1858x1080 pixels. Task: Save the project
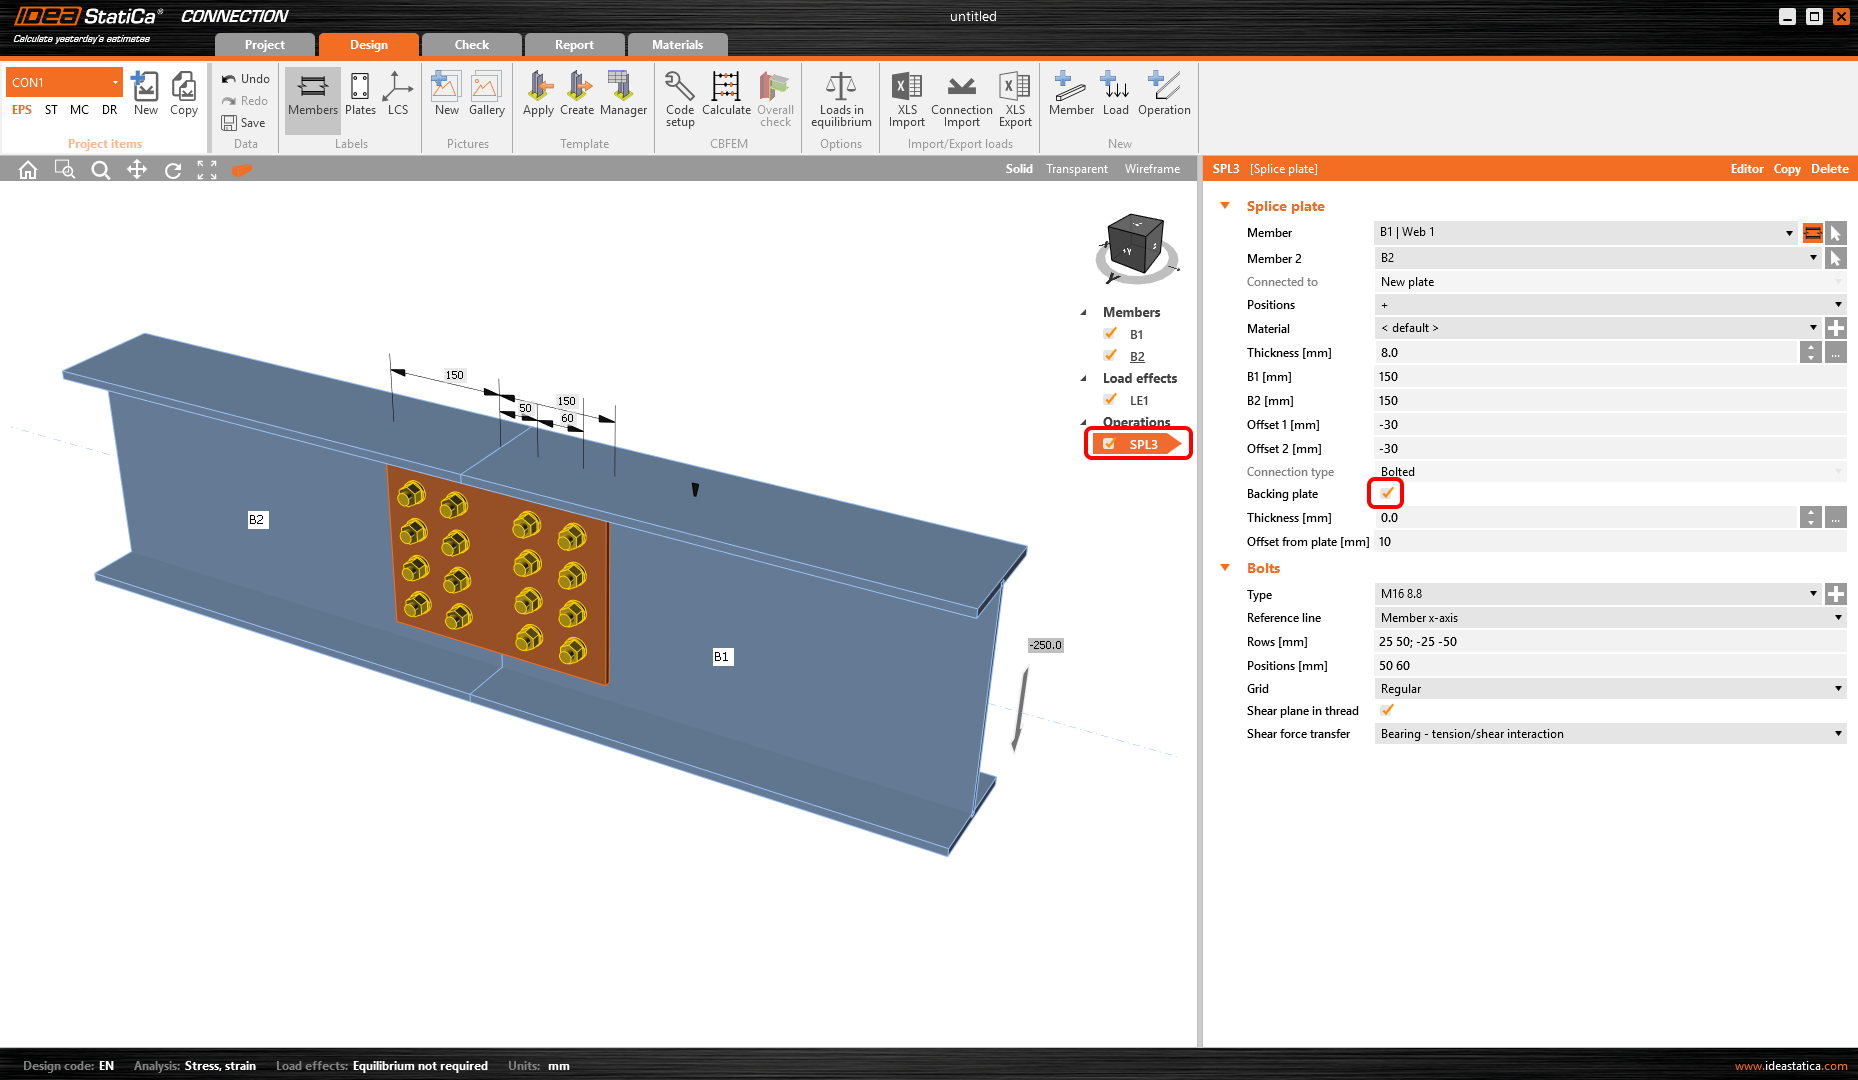pos(245,122)
